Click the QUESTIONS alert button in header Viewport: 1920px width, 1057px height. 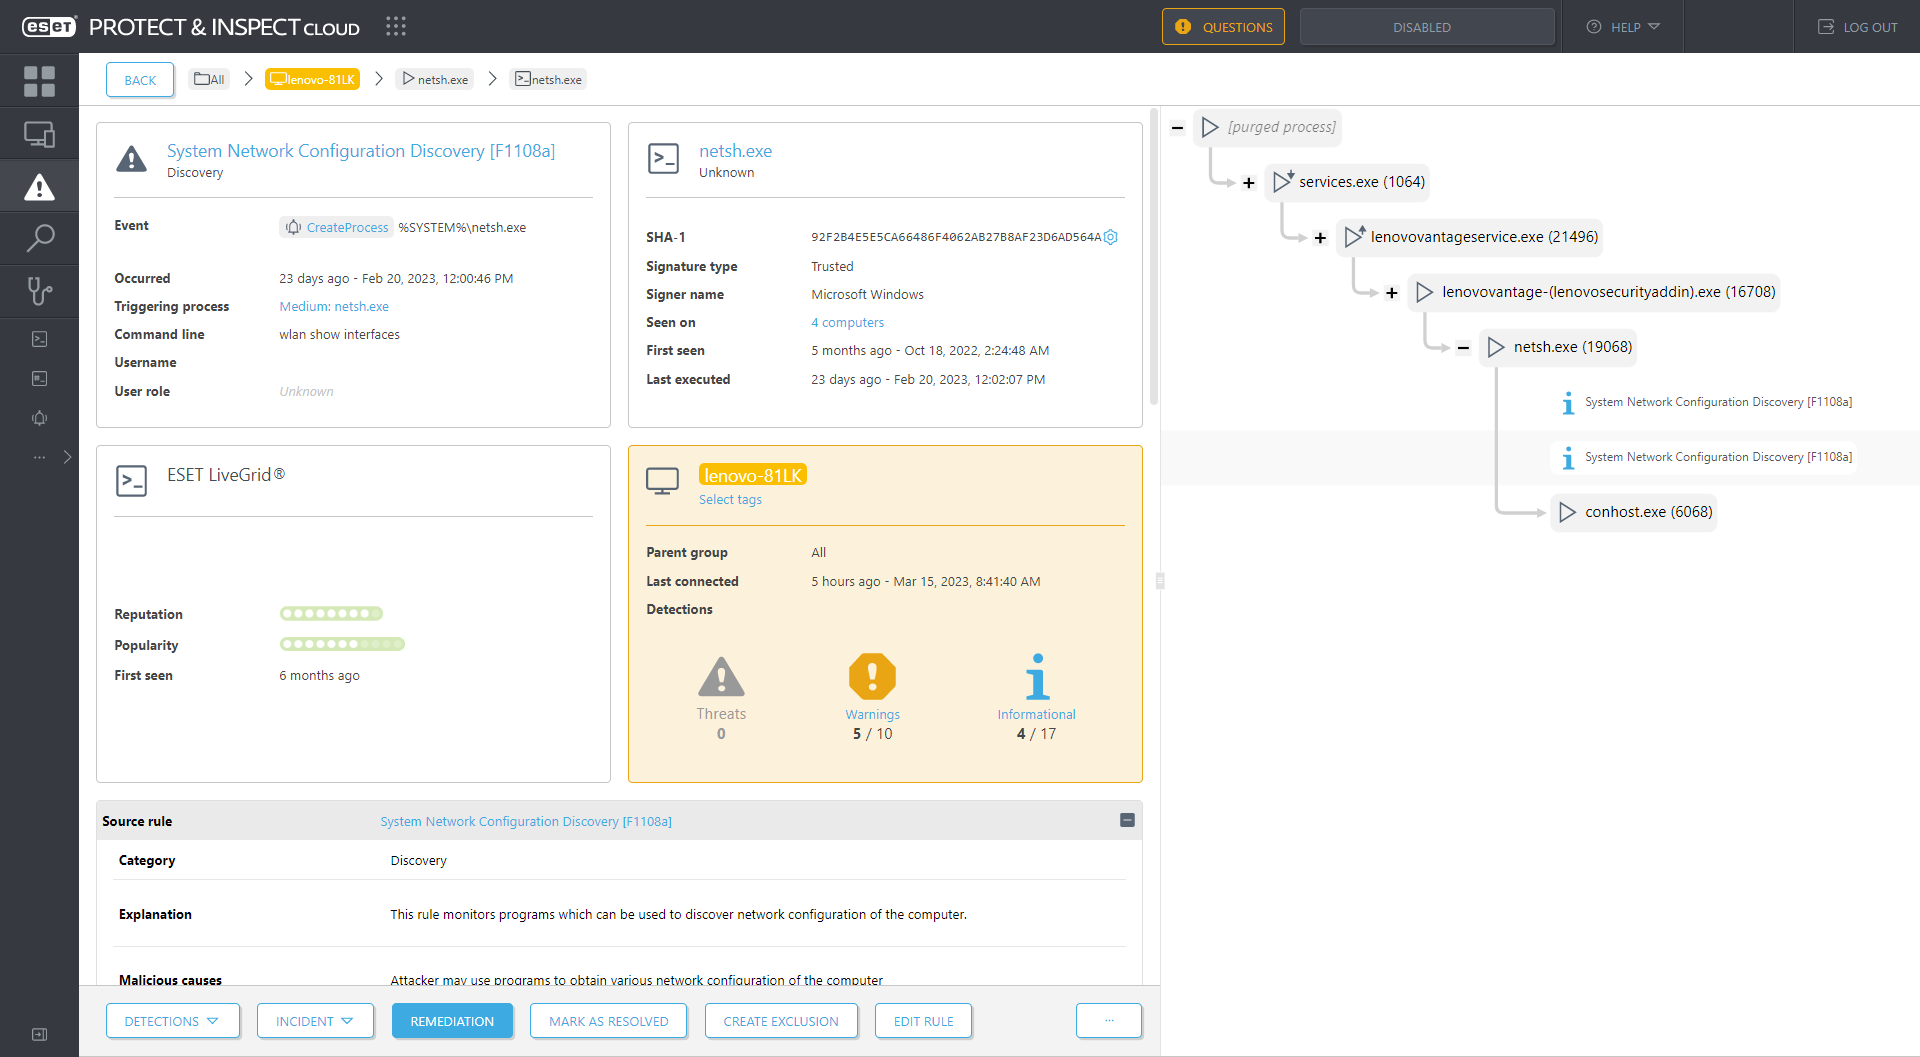tap(1223, 27)
